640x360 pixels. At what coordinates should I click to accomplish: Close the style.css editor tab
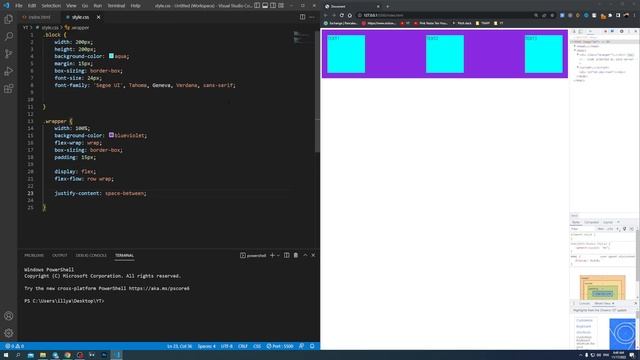[x=98, y=17]
